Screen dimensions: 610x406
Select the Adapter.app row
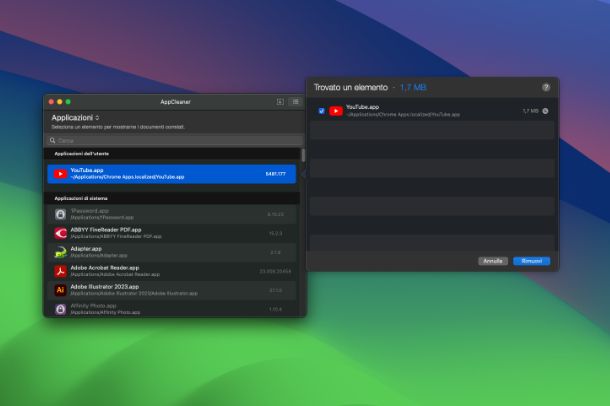point(172,252)
